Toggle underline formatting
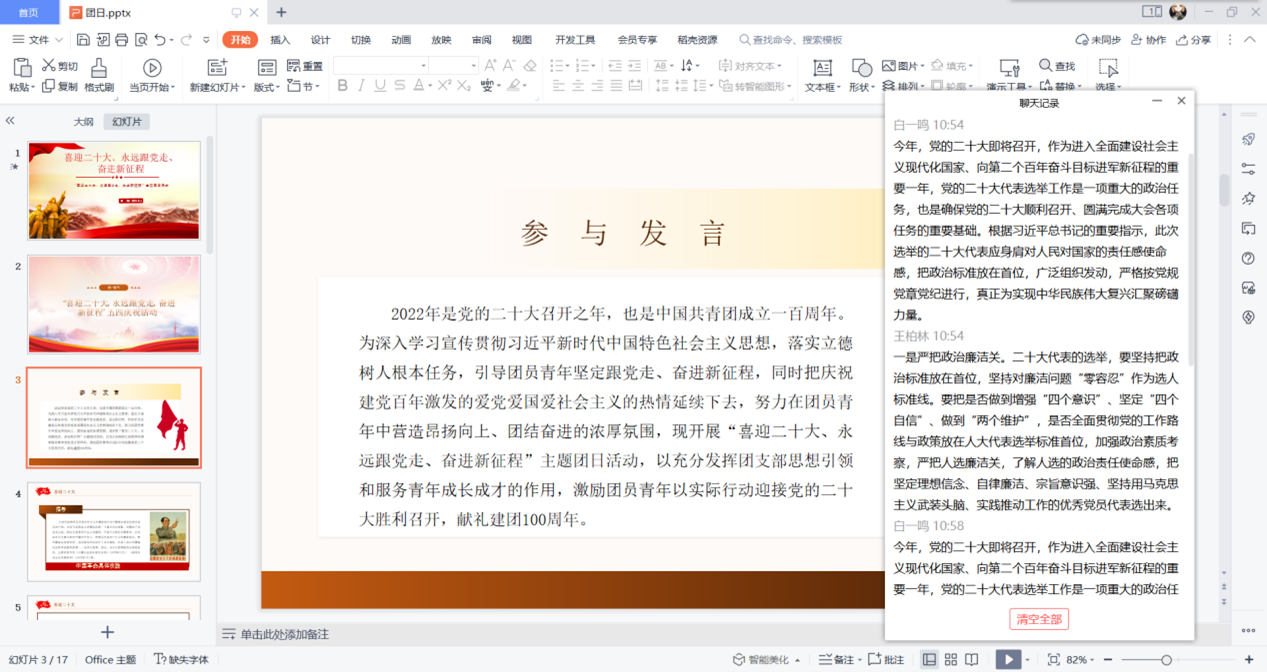This screenshot has width=1267, height=672. pos(381,85)
